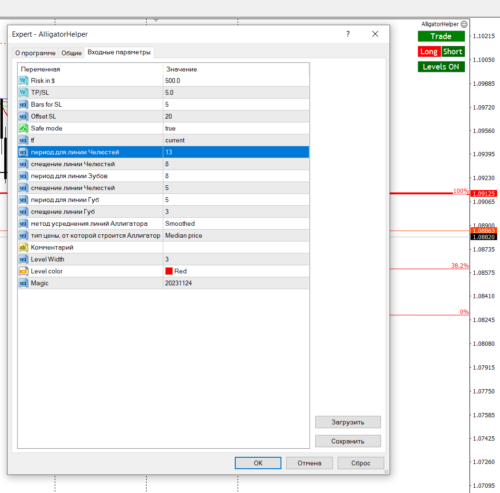This screenshot has width=500, height=493.
Task: Open the Smoothed averaging method dropdown
Action: (236, 224)
